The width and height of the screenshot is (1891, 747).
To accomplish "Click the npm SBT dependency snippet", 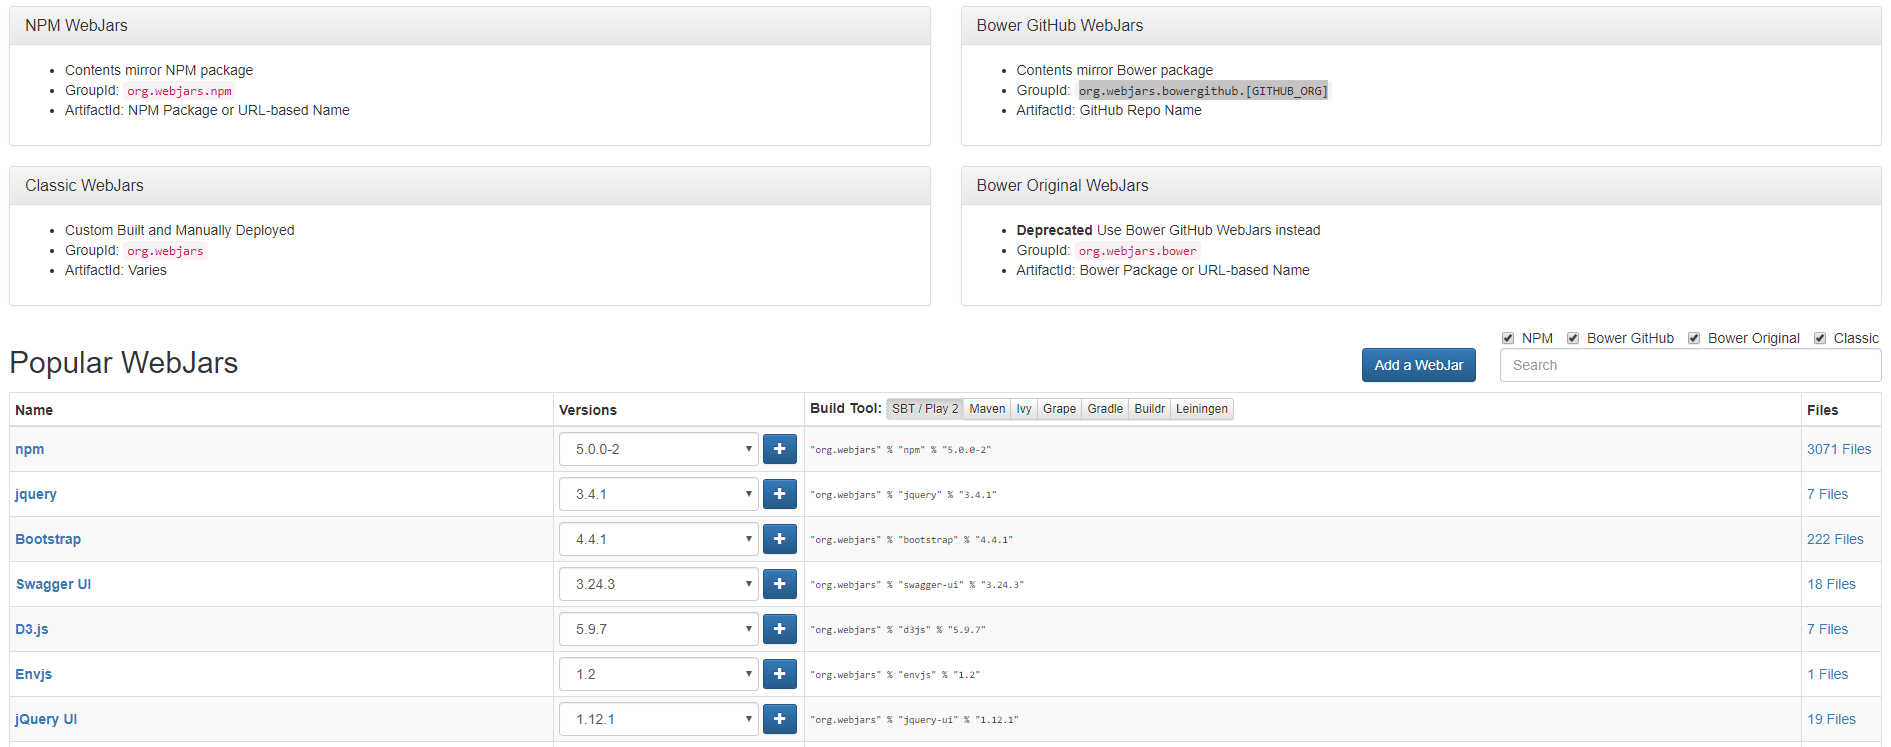I will (900, 450).
